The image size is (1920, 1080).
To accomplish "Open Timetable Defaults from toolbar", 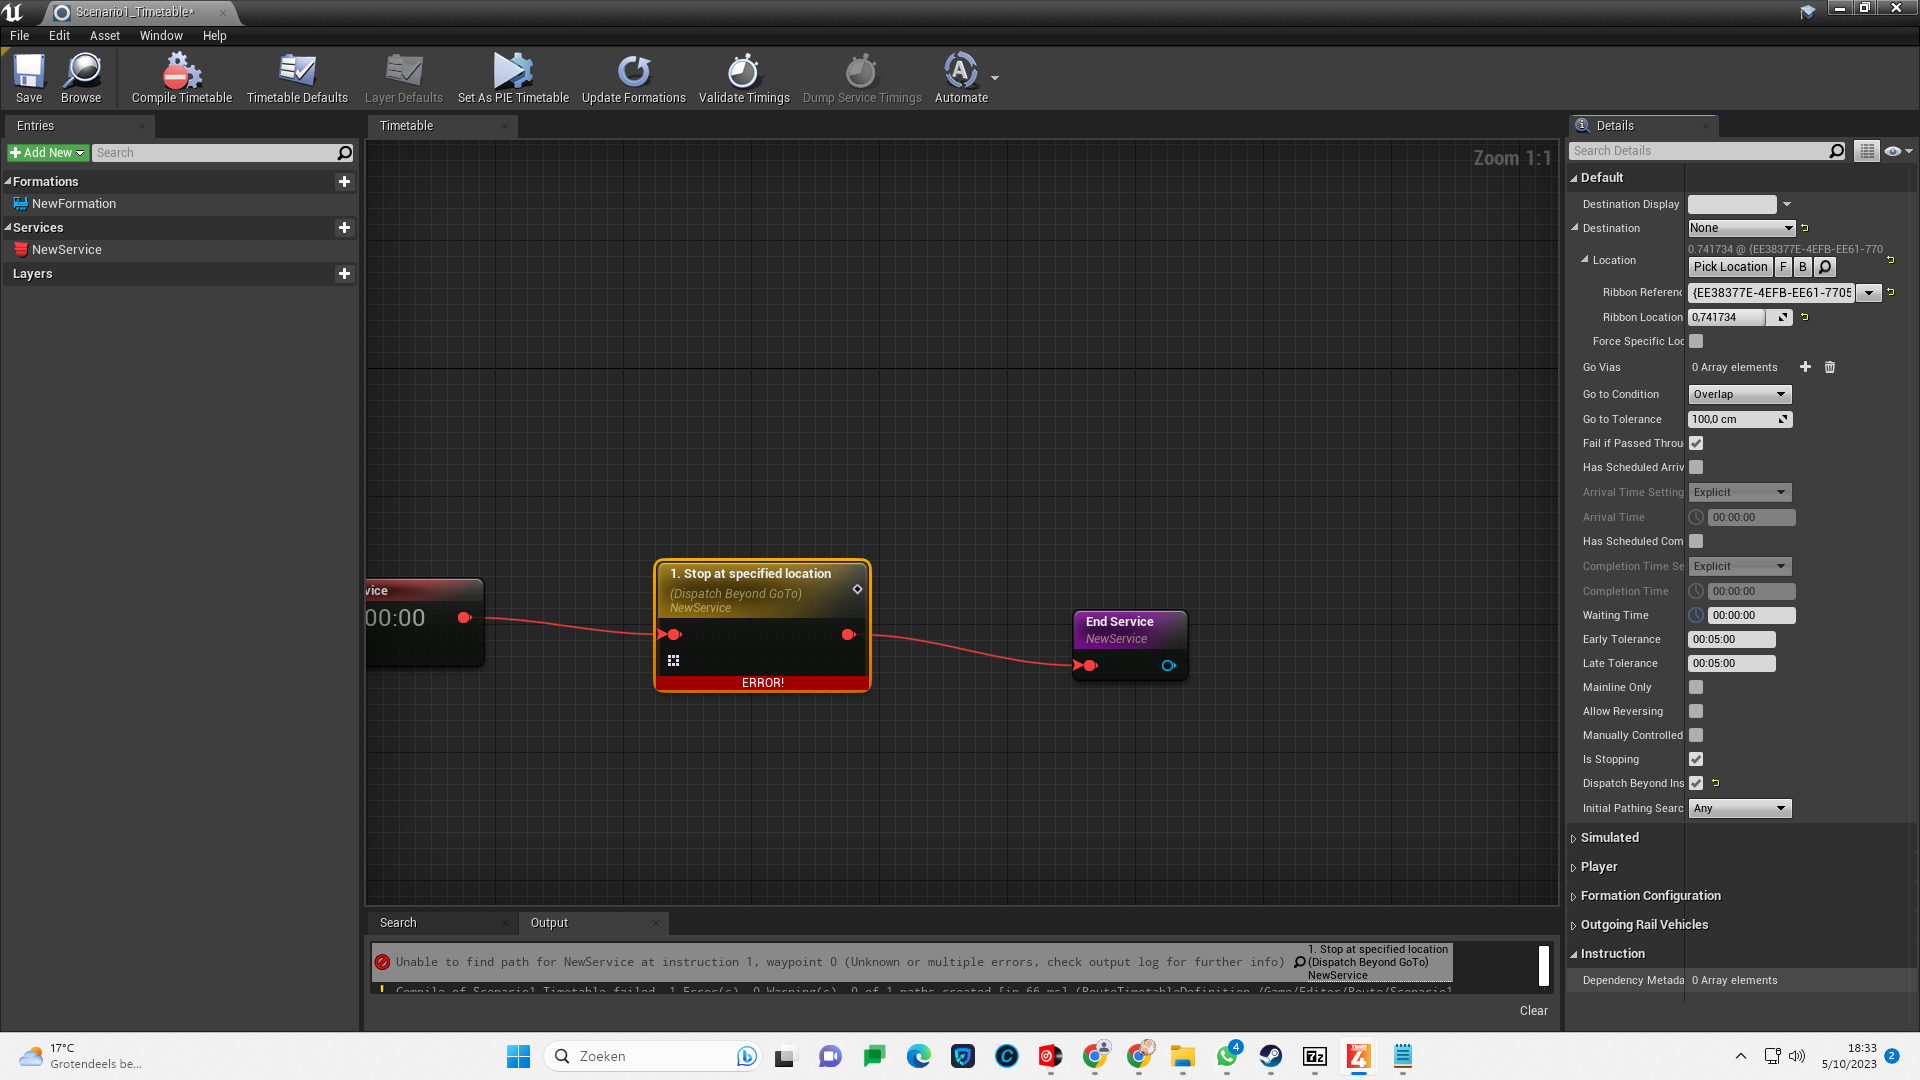I will 297,72.
